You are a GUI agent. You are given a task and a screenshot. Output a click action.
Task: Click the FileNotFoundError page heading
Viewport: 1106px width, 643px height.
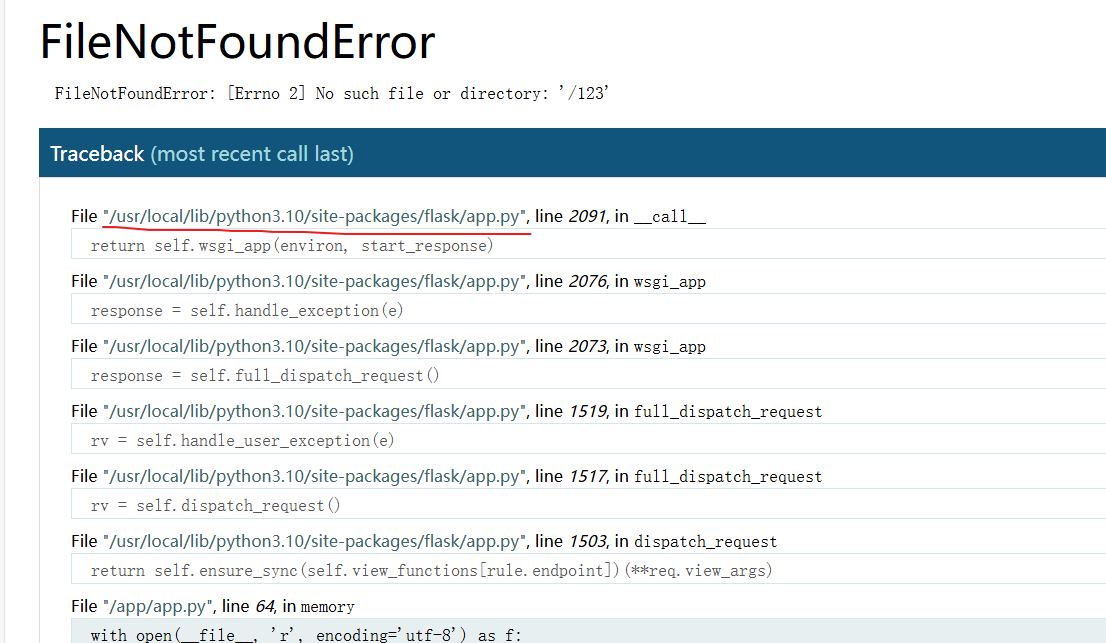click(x=237, y=43)
